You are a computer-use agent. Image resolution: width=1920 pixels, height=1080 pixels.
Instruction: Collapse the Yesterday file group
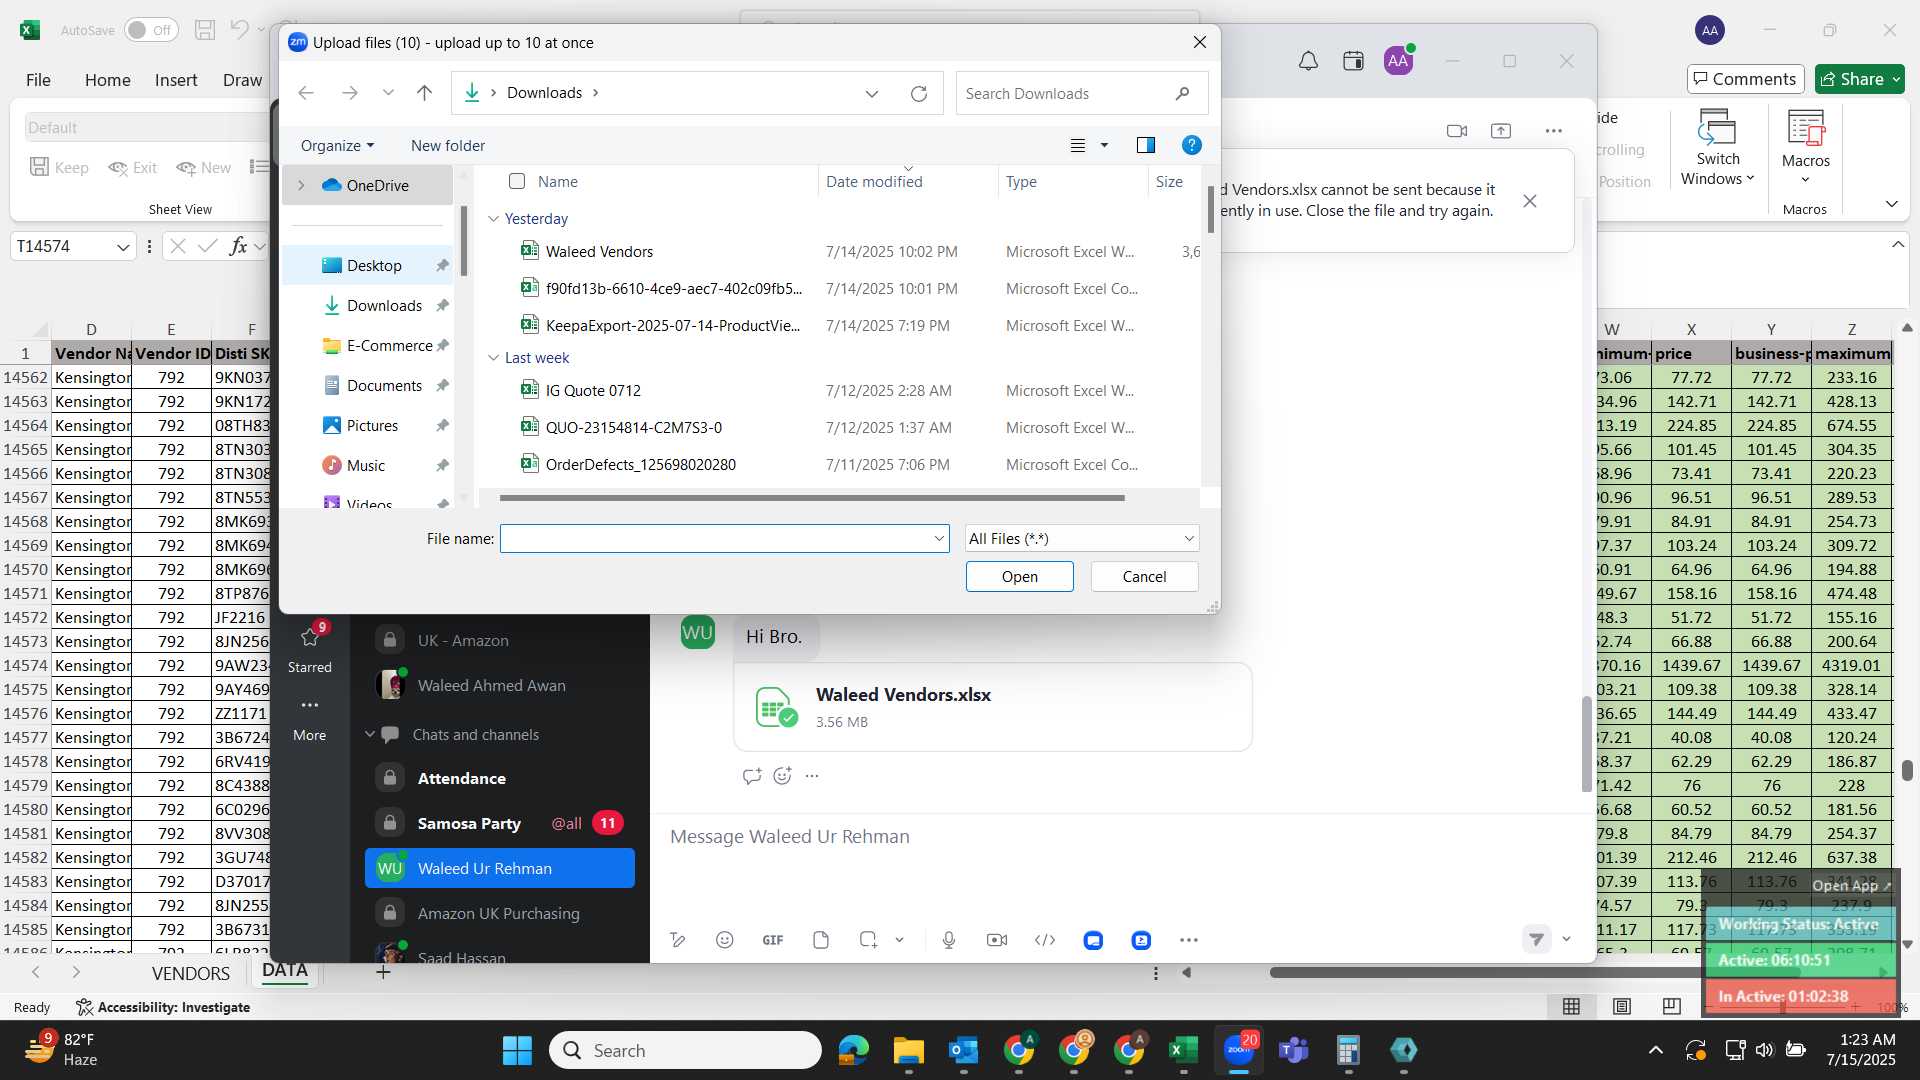pyautogui.click(x=493, y=219)
